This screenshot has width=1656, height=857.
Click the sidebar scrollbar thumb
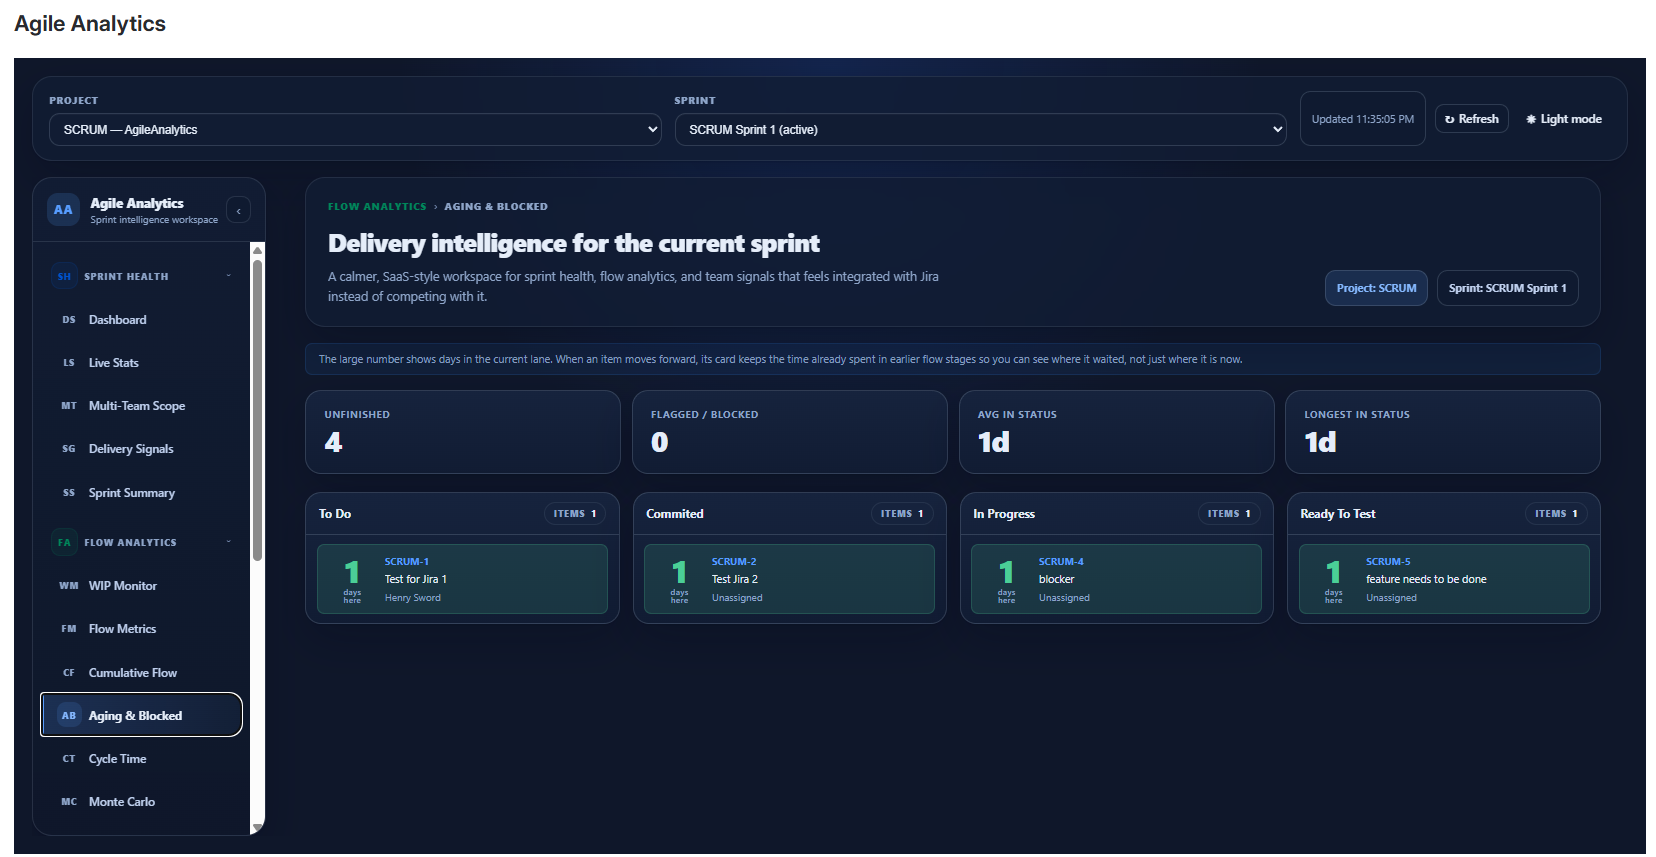(258, 410)
